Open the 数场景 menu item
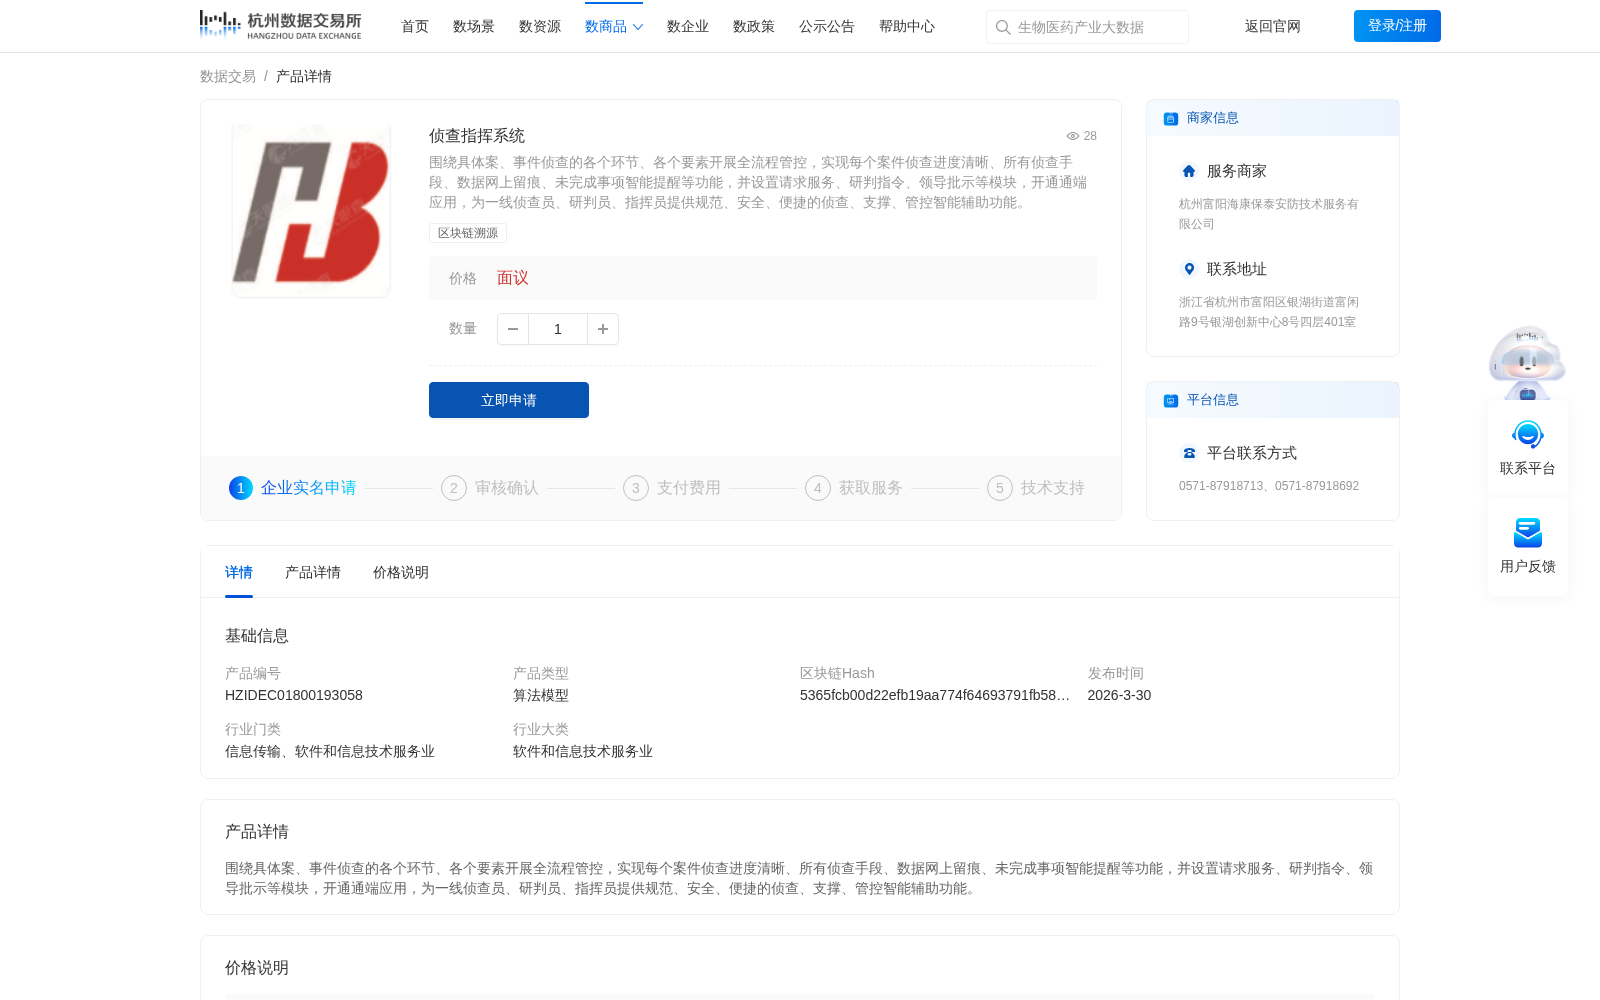Viewport: 1600px width, 1000px height. (474, 27)
